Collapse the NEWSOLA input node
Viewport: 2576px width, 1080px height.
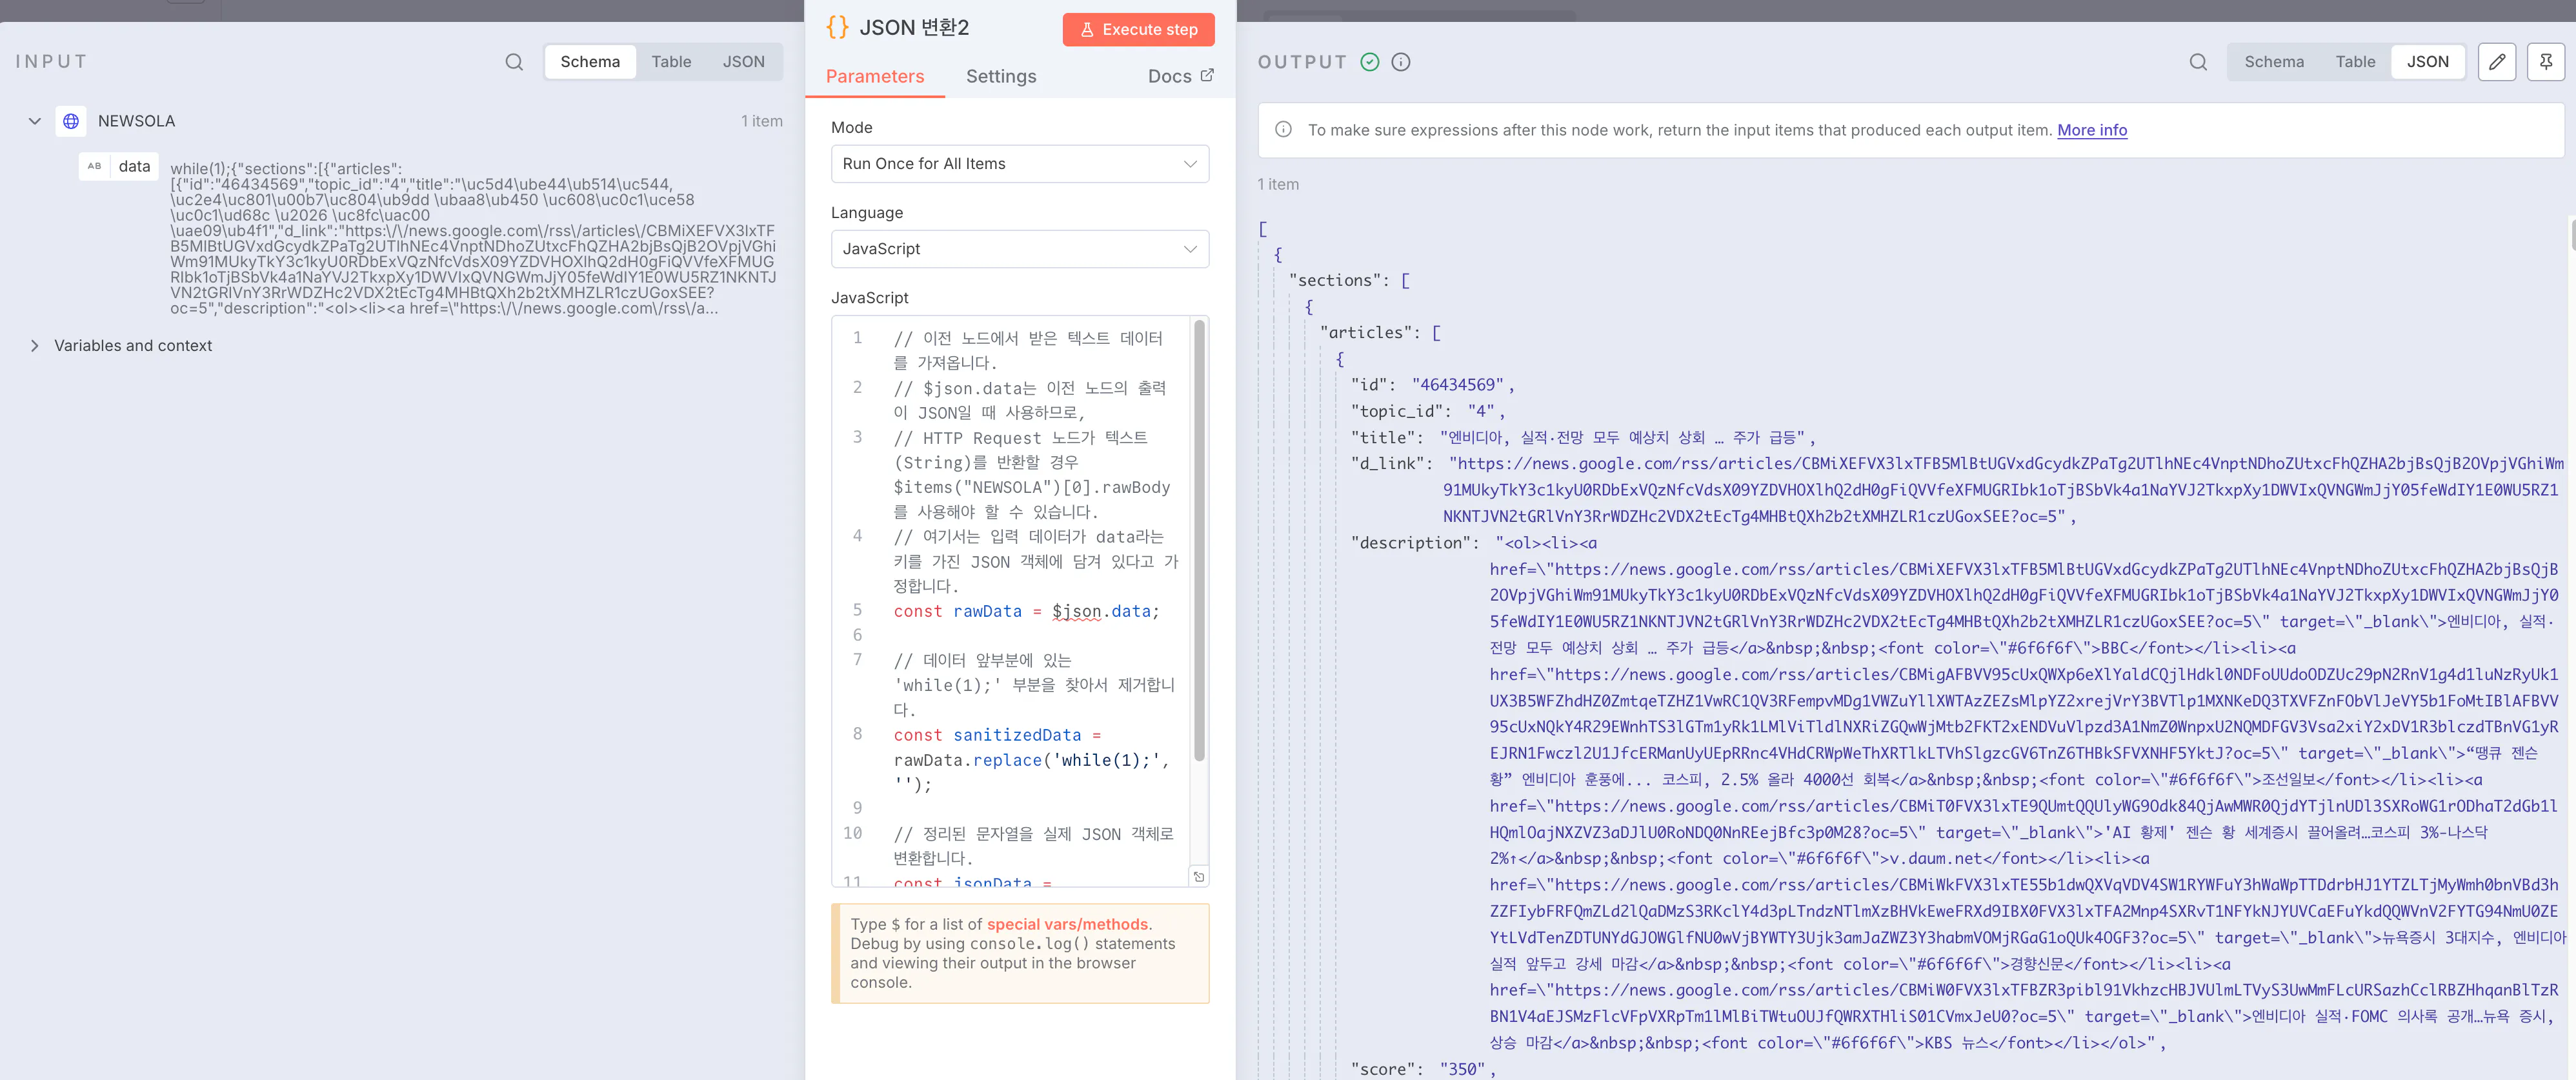point(35,121)
